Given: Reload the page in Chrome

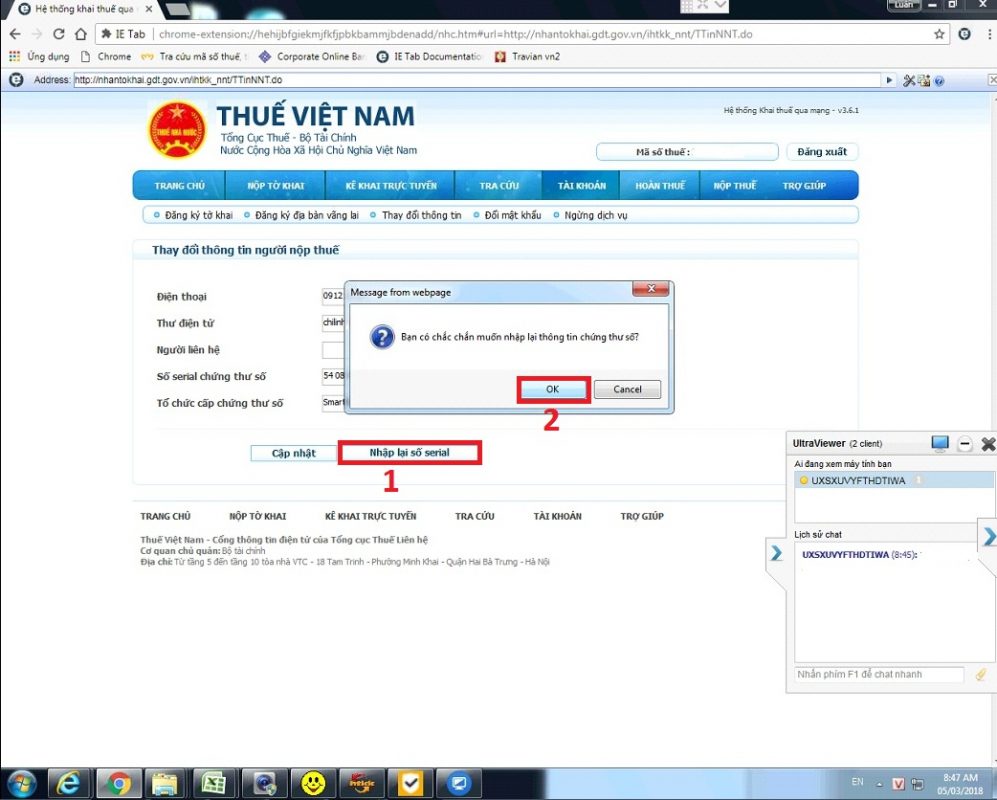Looking at the screenshot, I should tap(58, 34).
